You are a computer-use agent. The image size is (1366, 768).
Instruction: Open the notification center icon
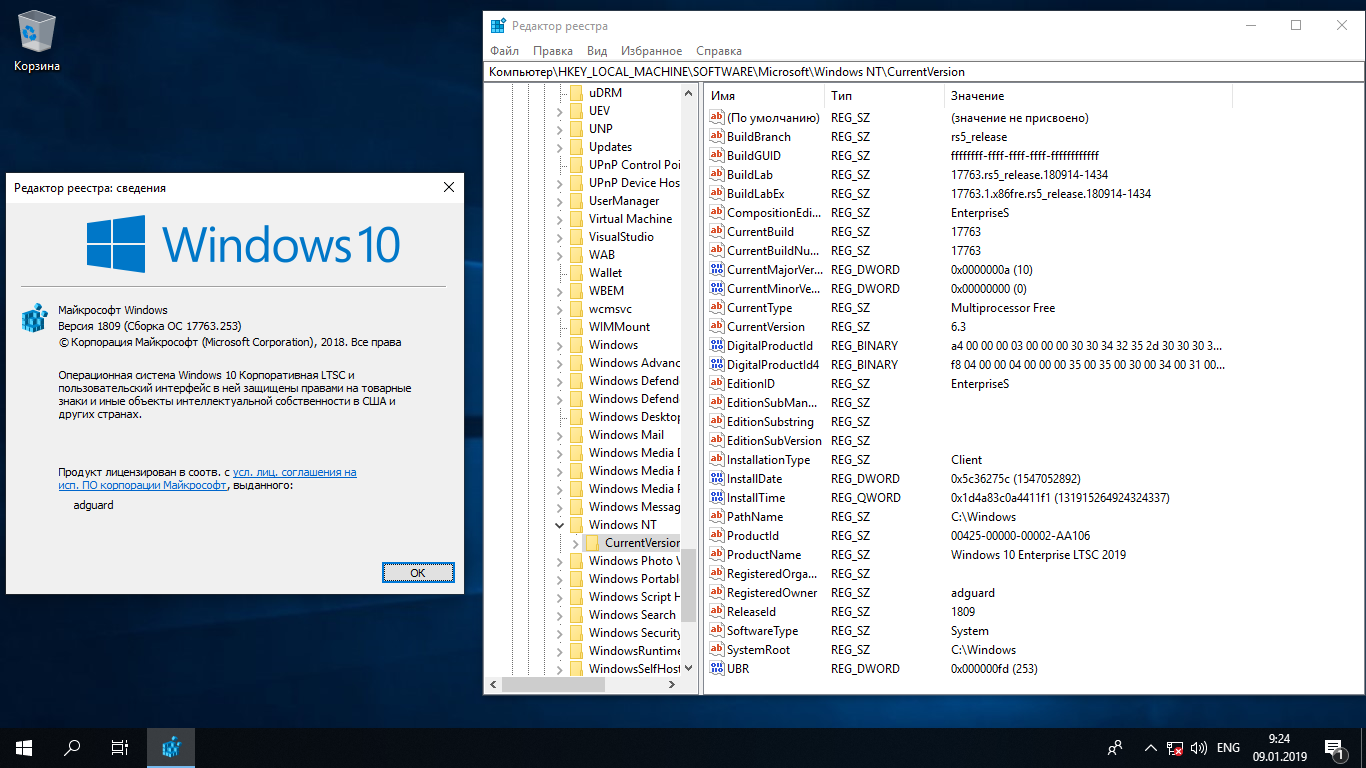tap(1333, 747)
